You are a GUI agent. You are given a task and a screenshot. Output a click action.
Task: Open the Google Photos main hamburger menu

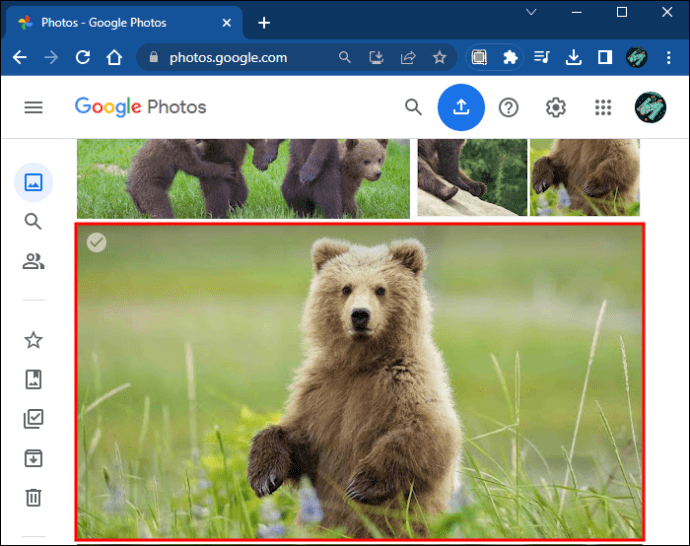33,107
